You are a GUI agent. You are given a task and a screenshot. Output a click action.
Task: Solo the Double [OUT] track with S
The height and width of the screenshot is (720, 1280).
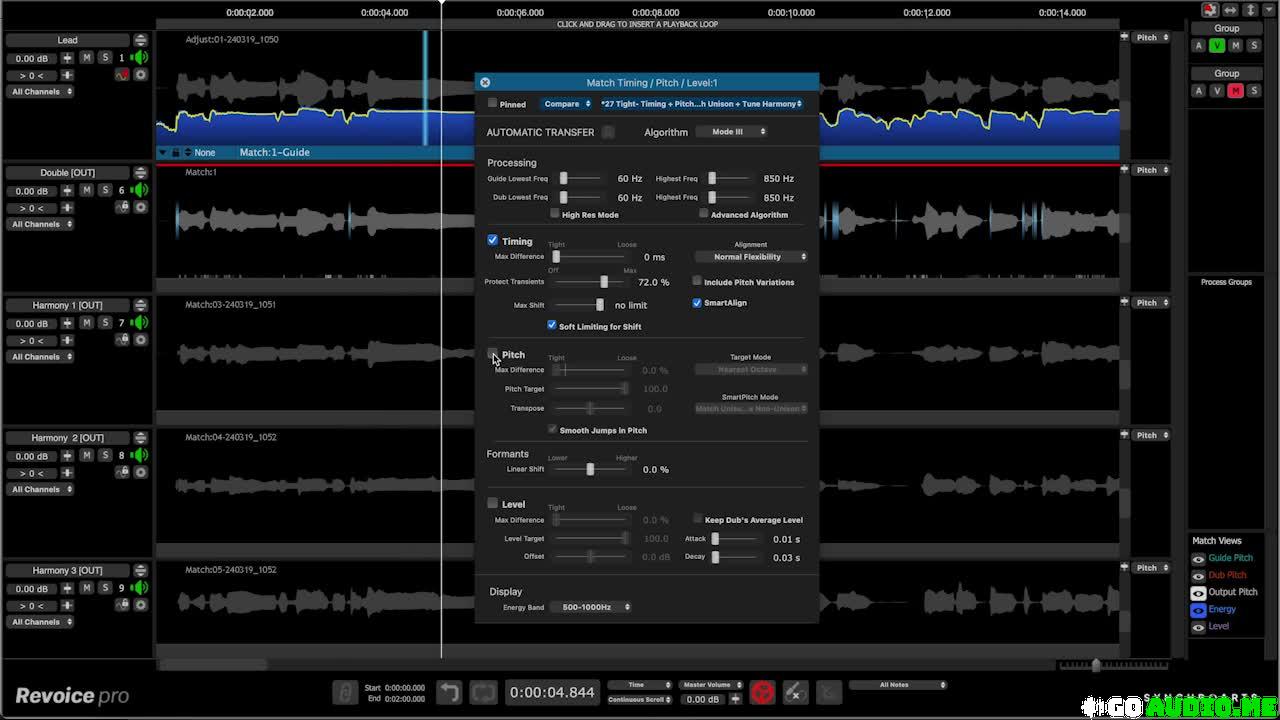pos(105,190)
